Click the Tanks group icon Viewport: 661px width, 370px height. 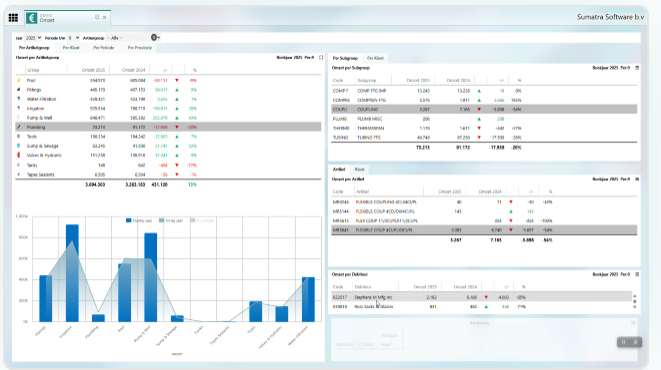pyautogui.click(x=19, y=165)
